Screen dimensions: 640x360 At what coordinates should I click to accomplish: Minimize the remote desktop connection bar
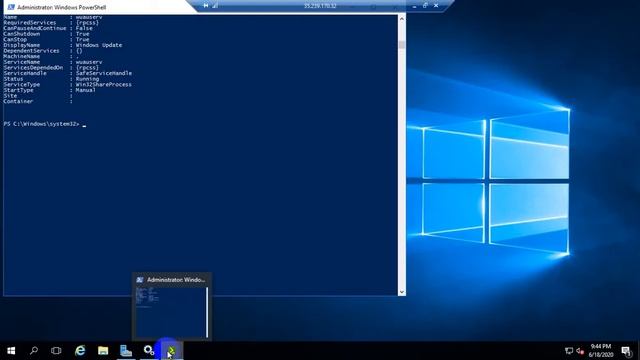[414, 6]
